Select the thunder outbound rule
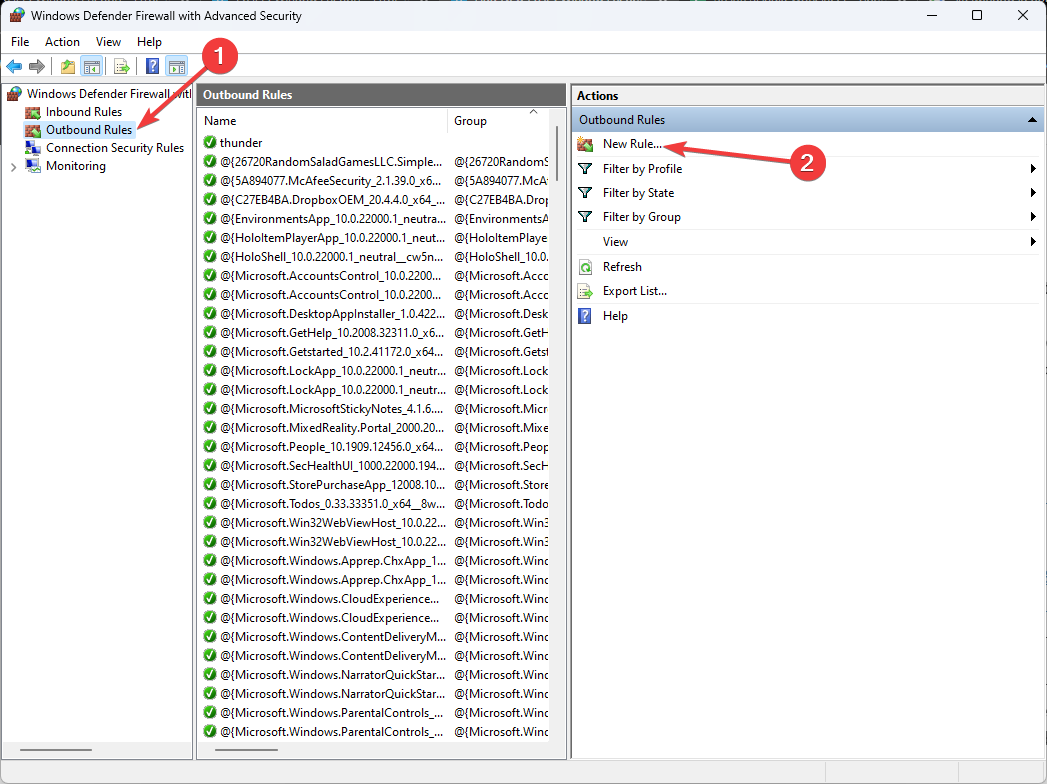The width and height of the screenshot is (1047, 784). 241,143
